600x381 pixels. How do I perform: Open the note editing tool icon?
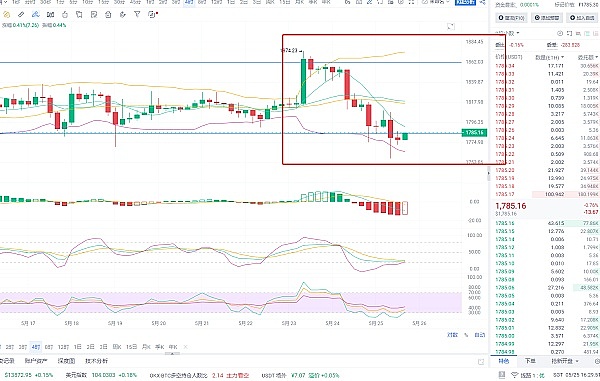(94, 15)
